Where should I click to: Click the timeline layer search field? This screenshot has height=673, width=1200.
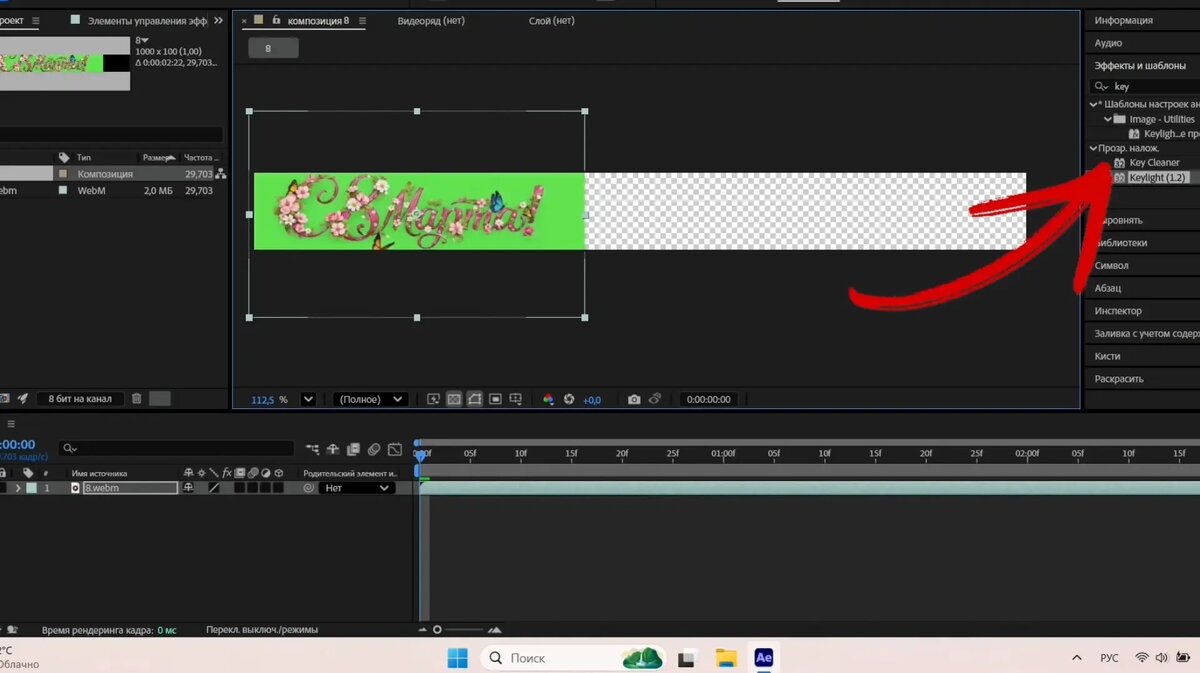click(x=175, y=449)
